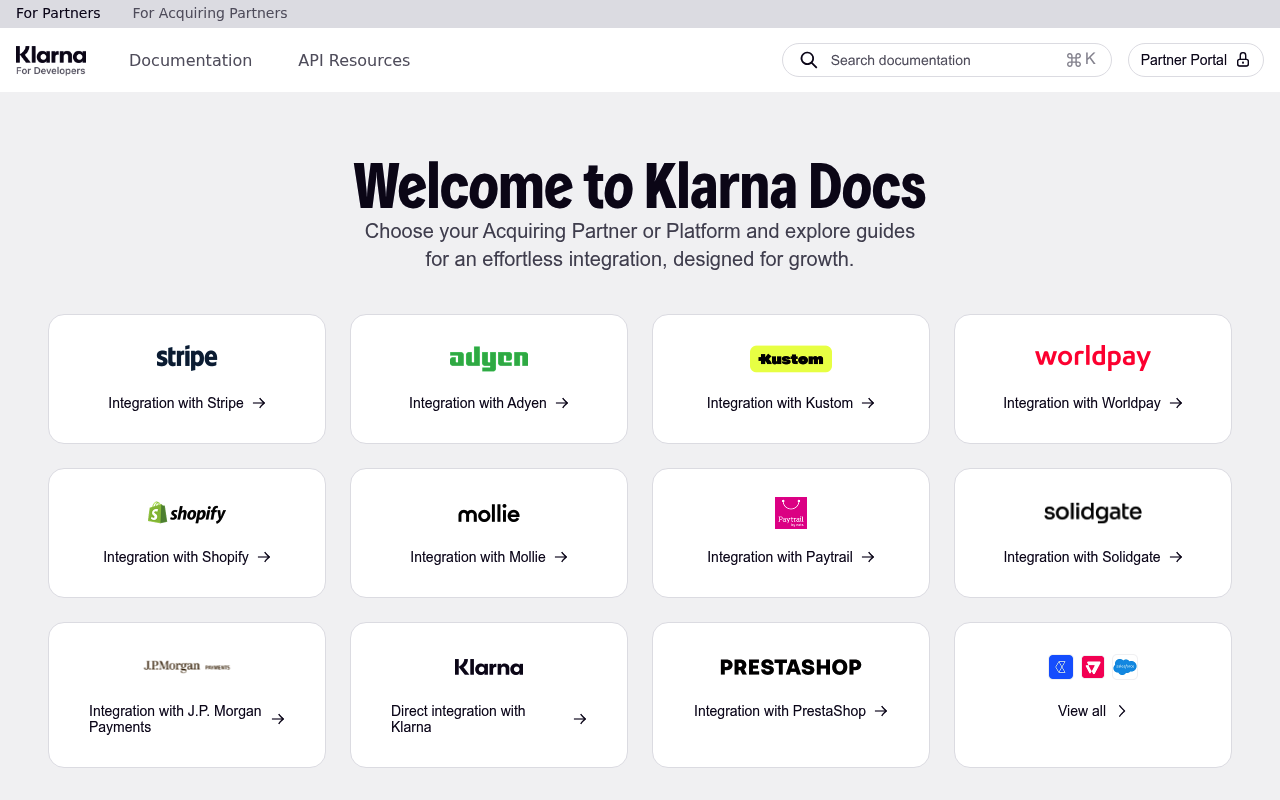Open the Integration with Worldpay link
1280x800 pixels.
point(1093,403)
